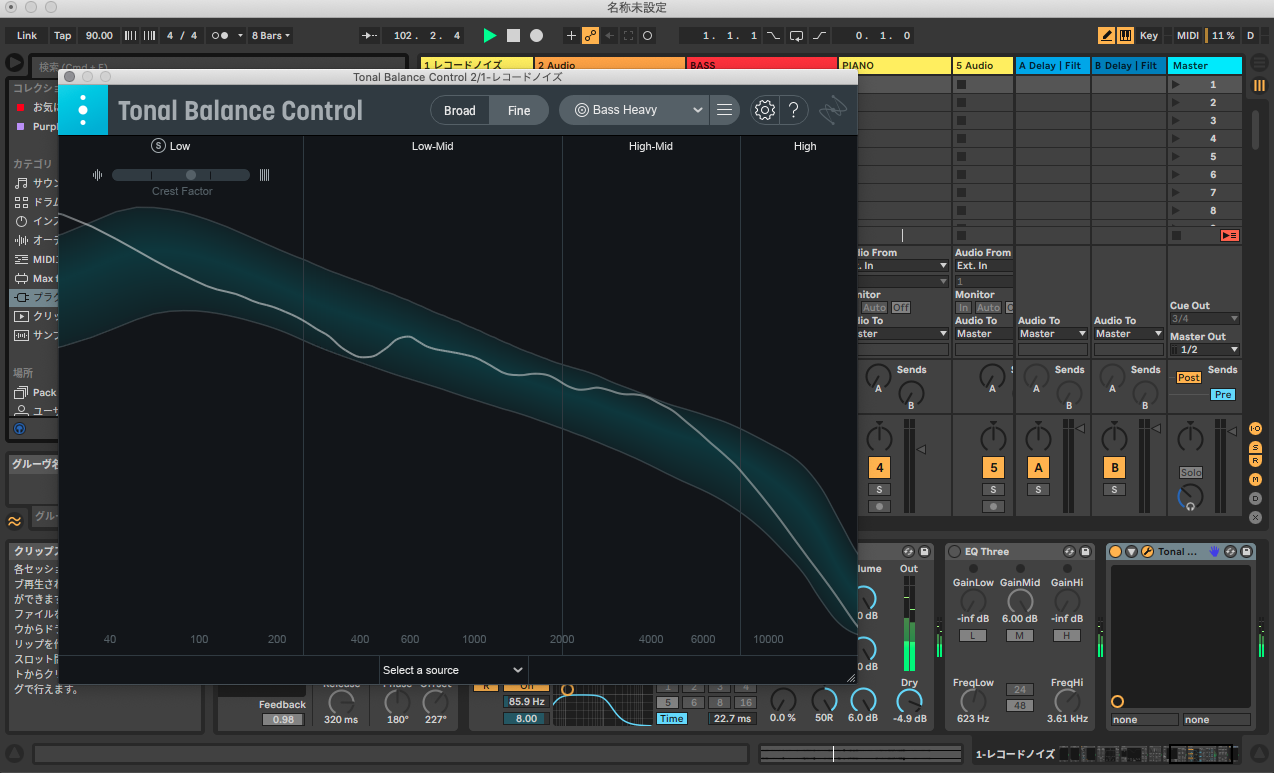1274x773 pixels.
Task: Click the hand hot-swap icon on Tonal device
Action: pyautogui.click(x=1214, y=552)
